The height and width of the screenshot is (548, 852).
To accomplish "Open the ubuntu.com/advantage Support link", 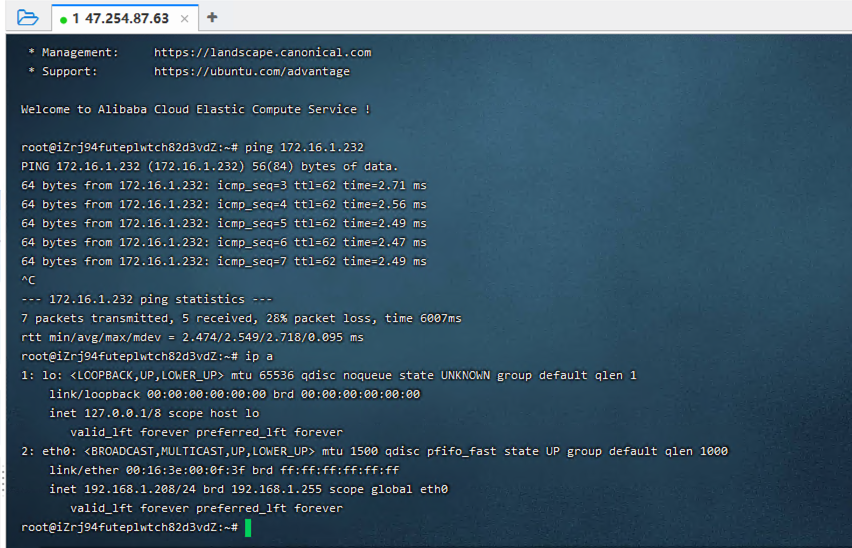I will [251, 71].
